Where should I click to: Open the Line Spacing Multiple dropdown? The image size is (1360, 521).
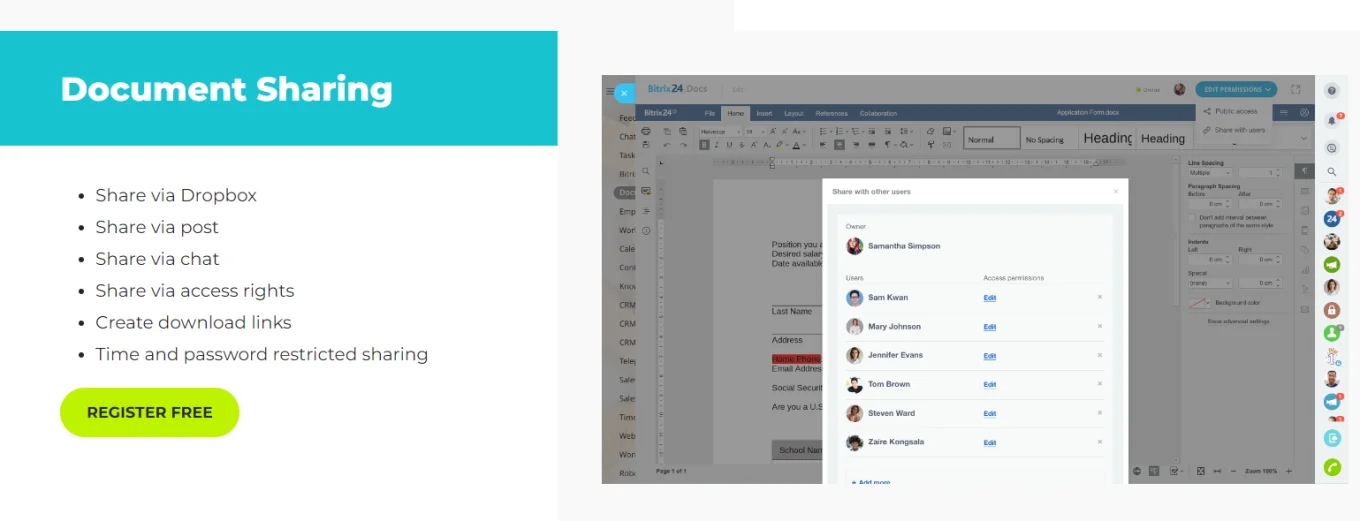pos(1210,173)
